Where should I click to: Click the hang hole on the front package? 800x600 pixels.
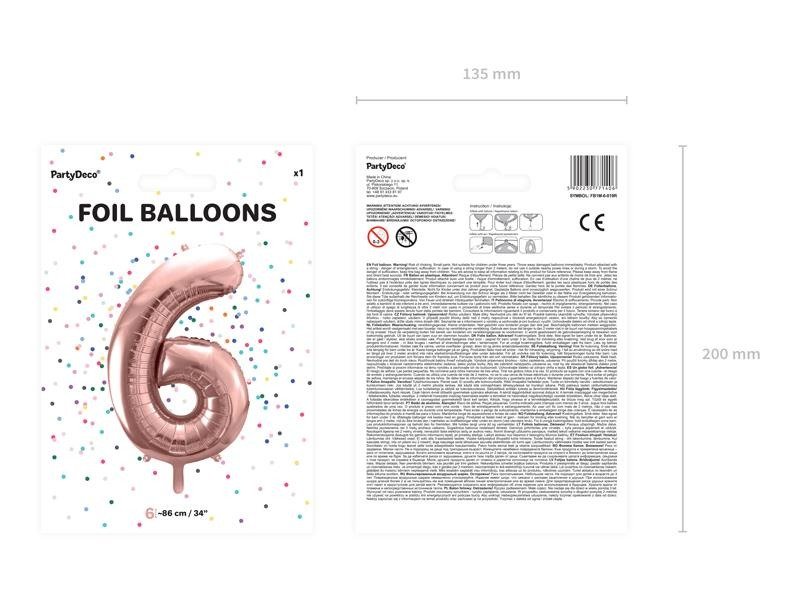coord(177,183)
